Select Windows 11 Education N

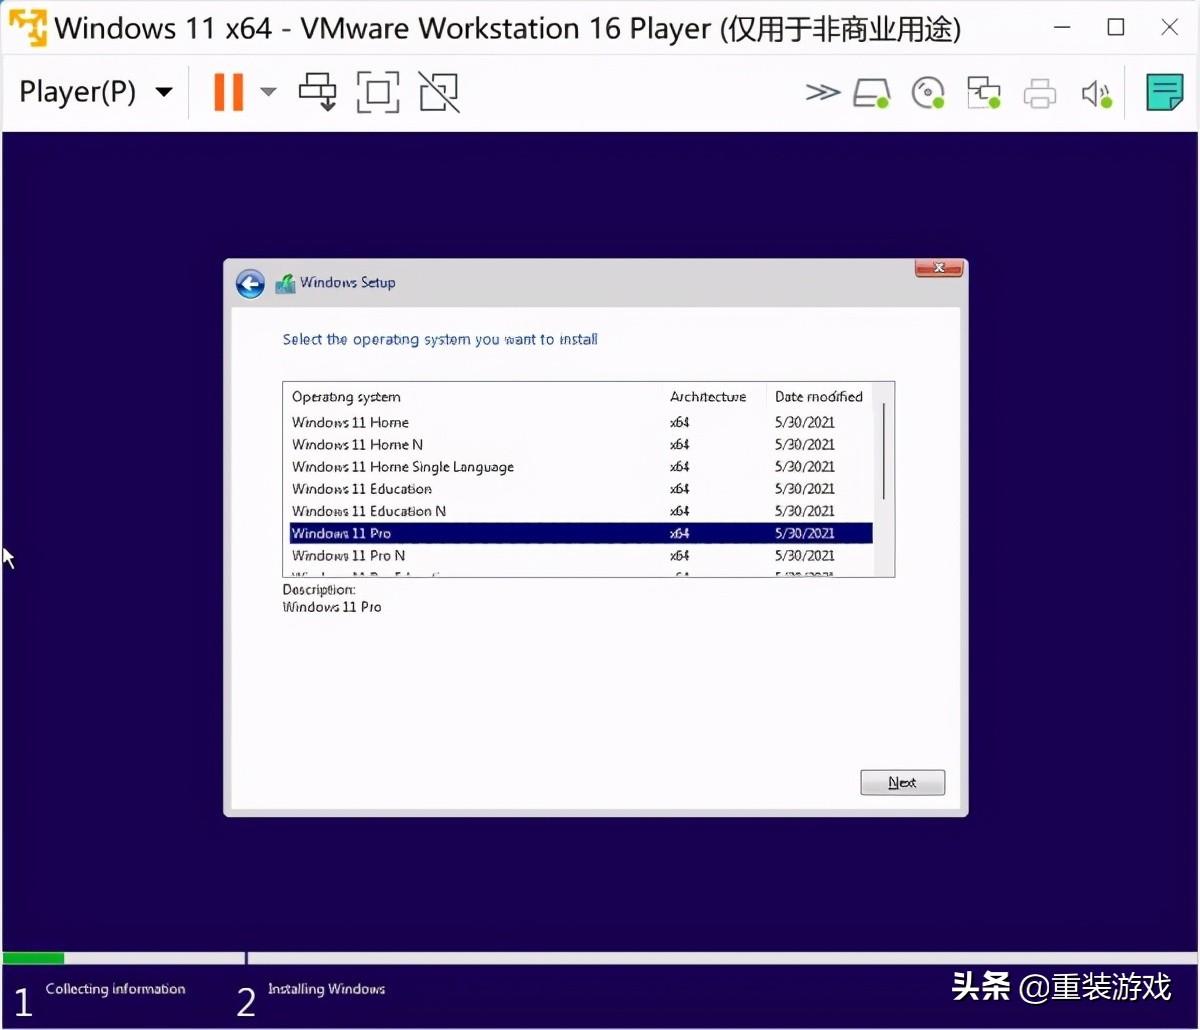(x=581, y=511)
